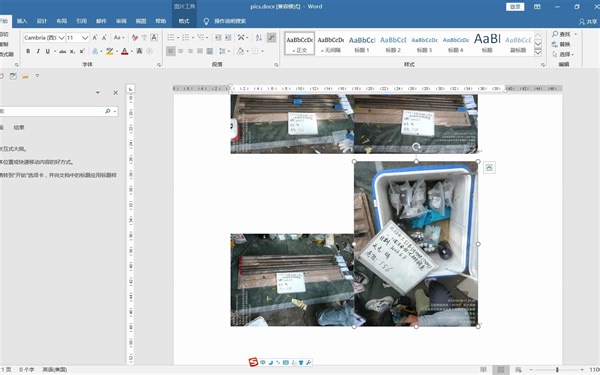The image size is (600, 375).
Task: Click the ruler tab selector icon
Action: tap(130, 89)
